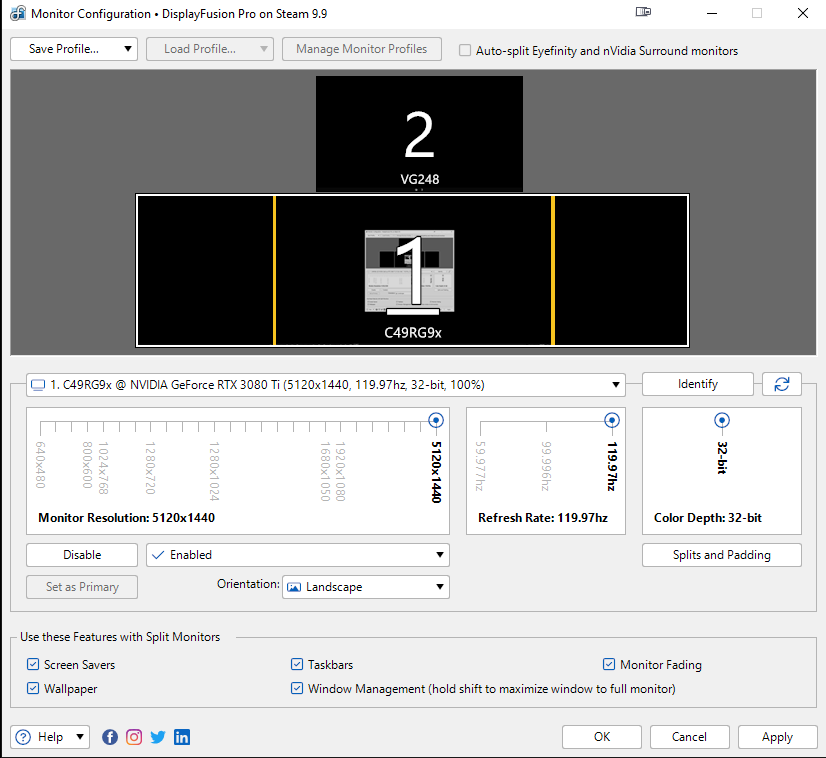
Task: Open the Enabled state dropdown
Action: pos(298,555)
